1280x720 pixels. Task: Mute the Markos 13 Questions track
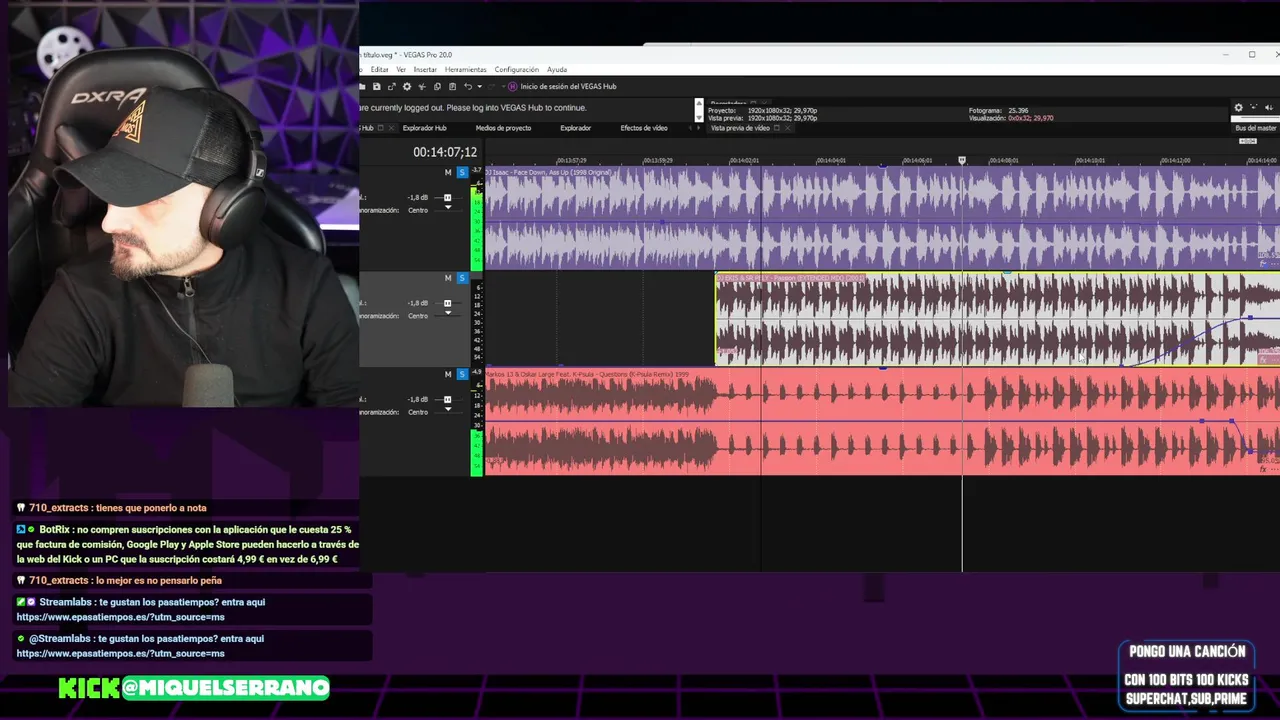click(x=448, y=374)
